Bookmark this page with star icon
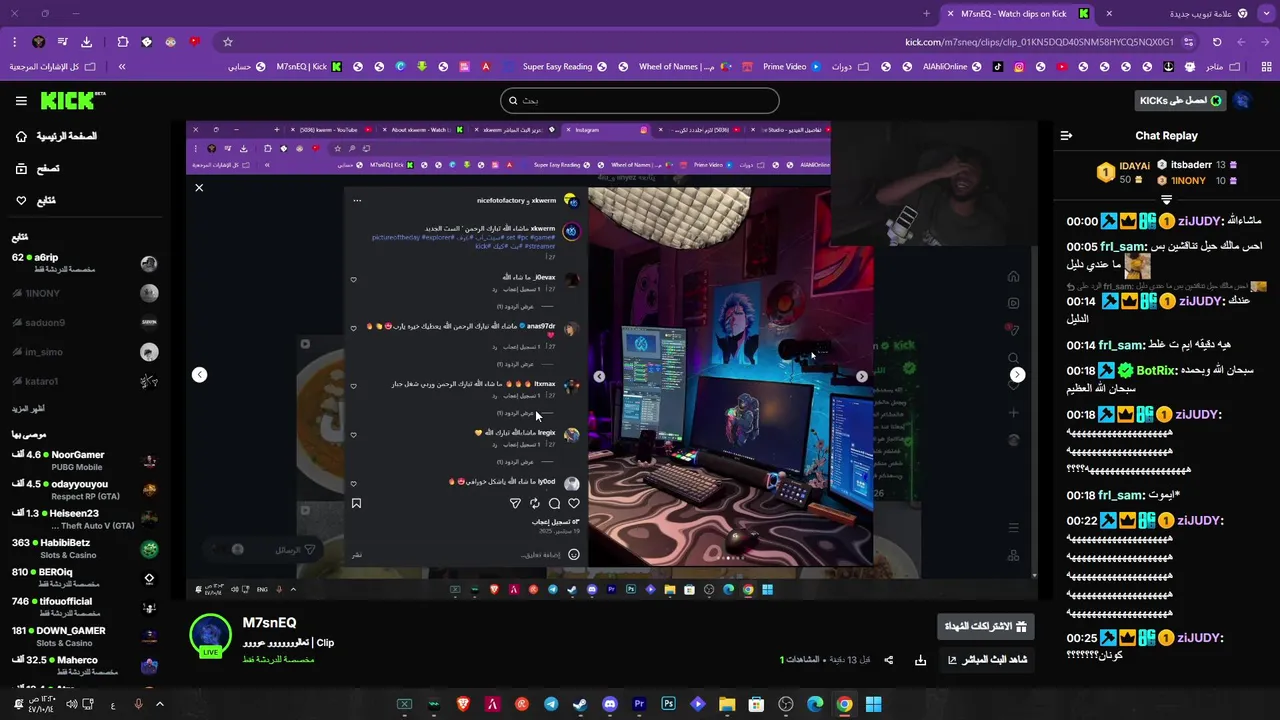The width and height of the screenshot is (1280, 720). pos(228,42)
